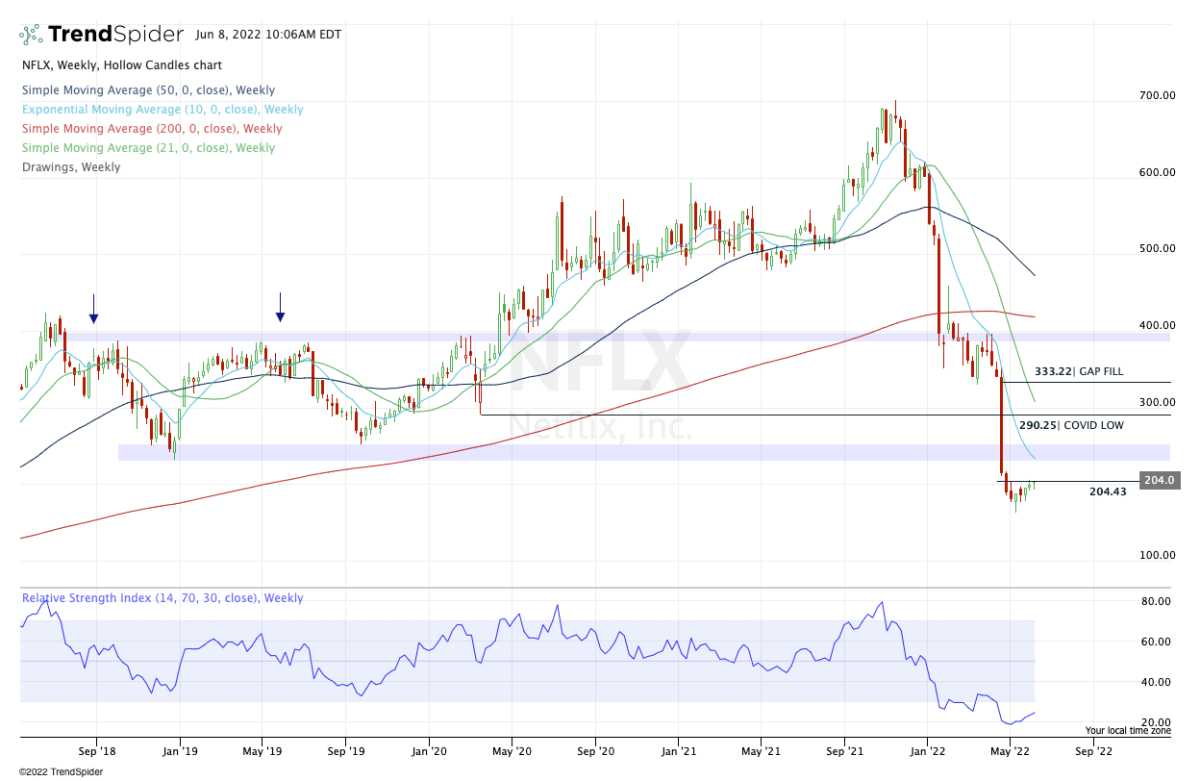Open the Drawings, Weekly legend entry
Image resolution: width=1200 pixels, height=781 pixels.
70,167
